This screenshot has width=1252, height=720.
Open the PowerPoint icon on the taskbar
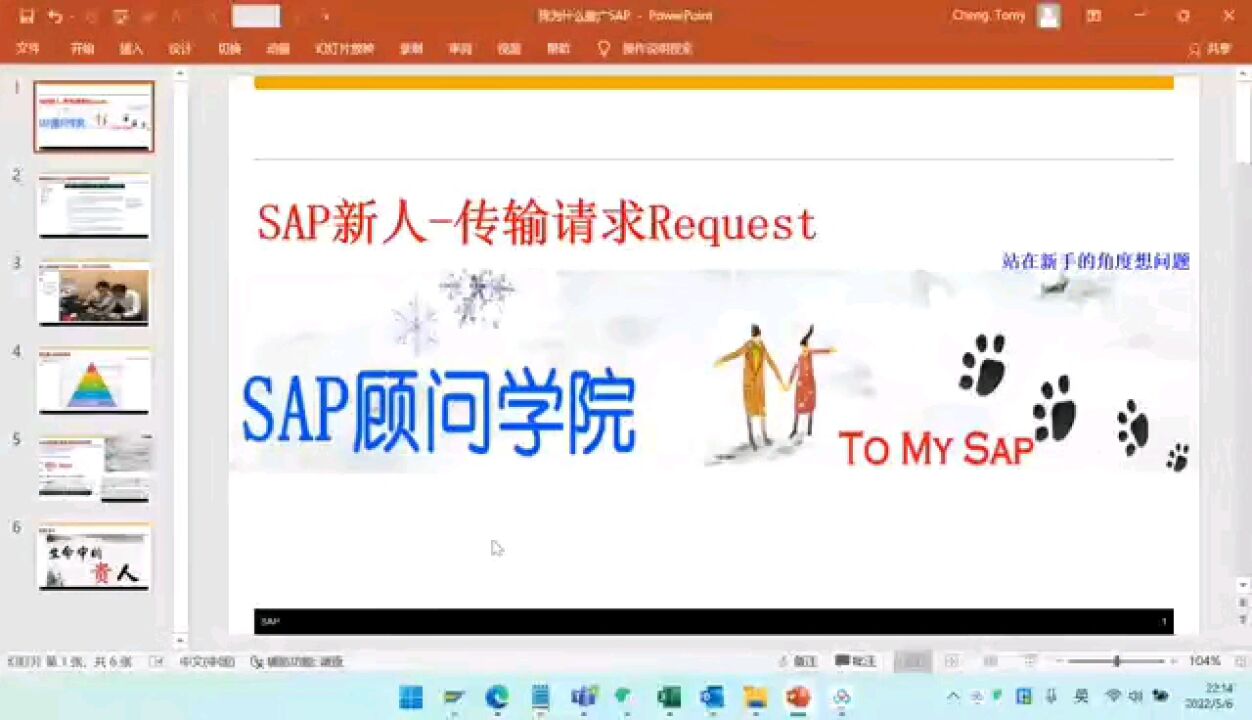[798, 697]
